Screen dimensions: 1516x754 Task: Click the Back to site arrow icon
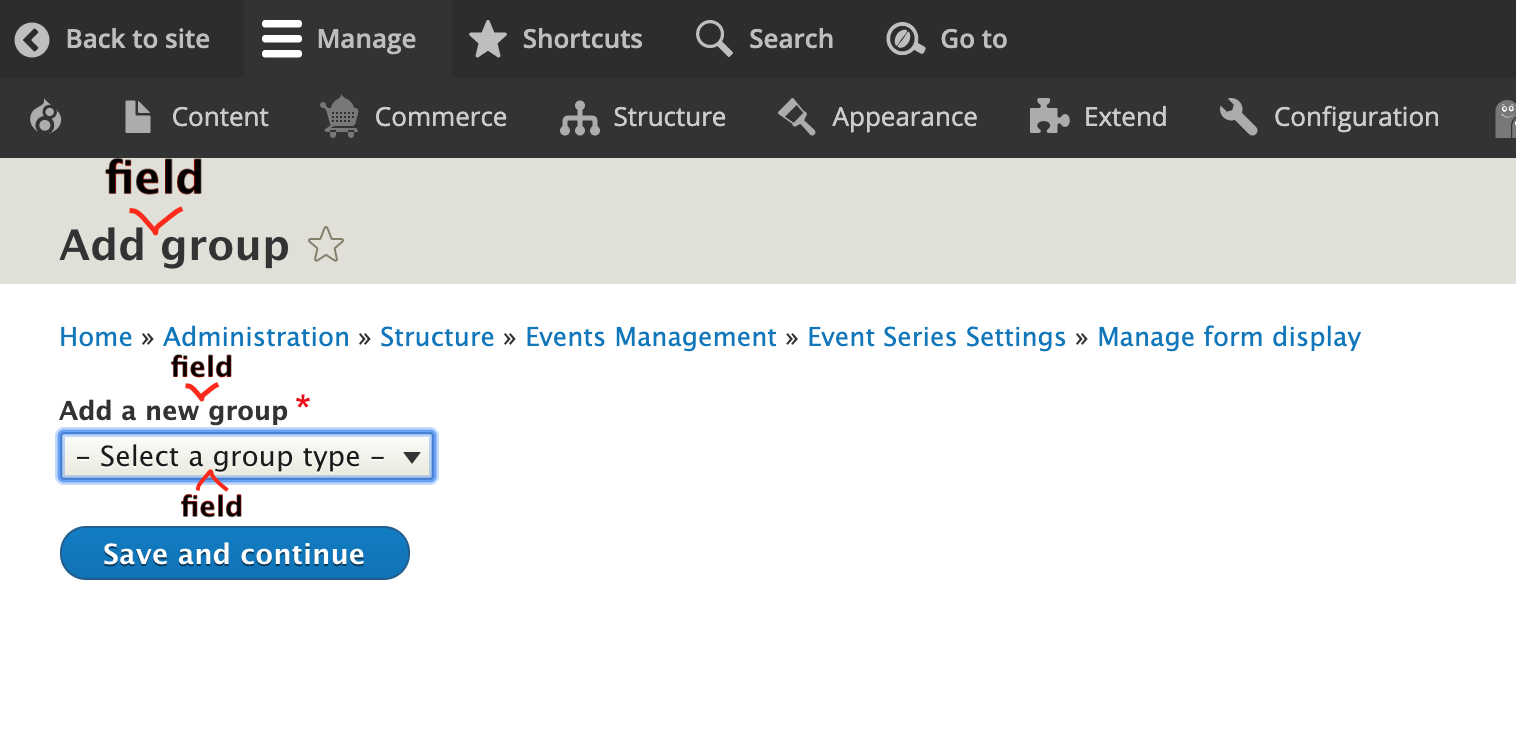[32, 40]
